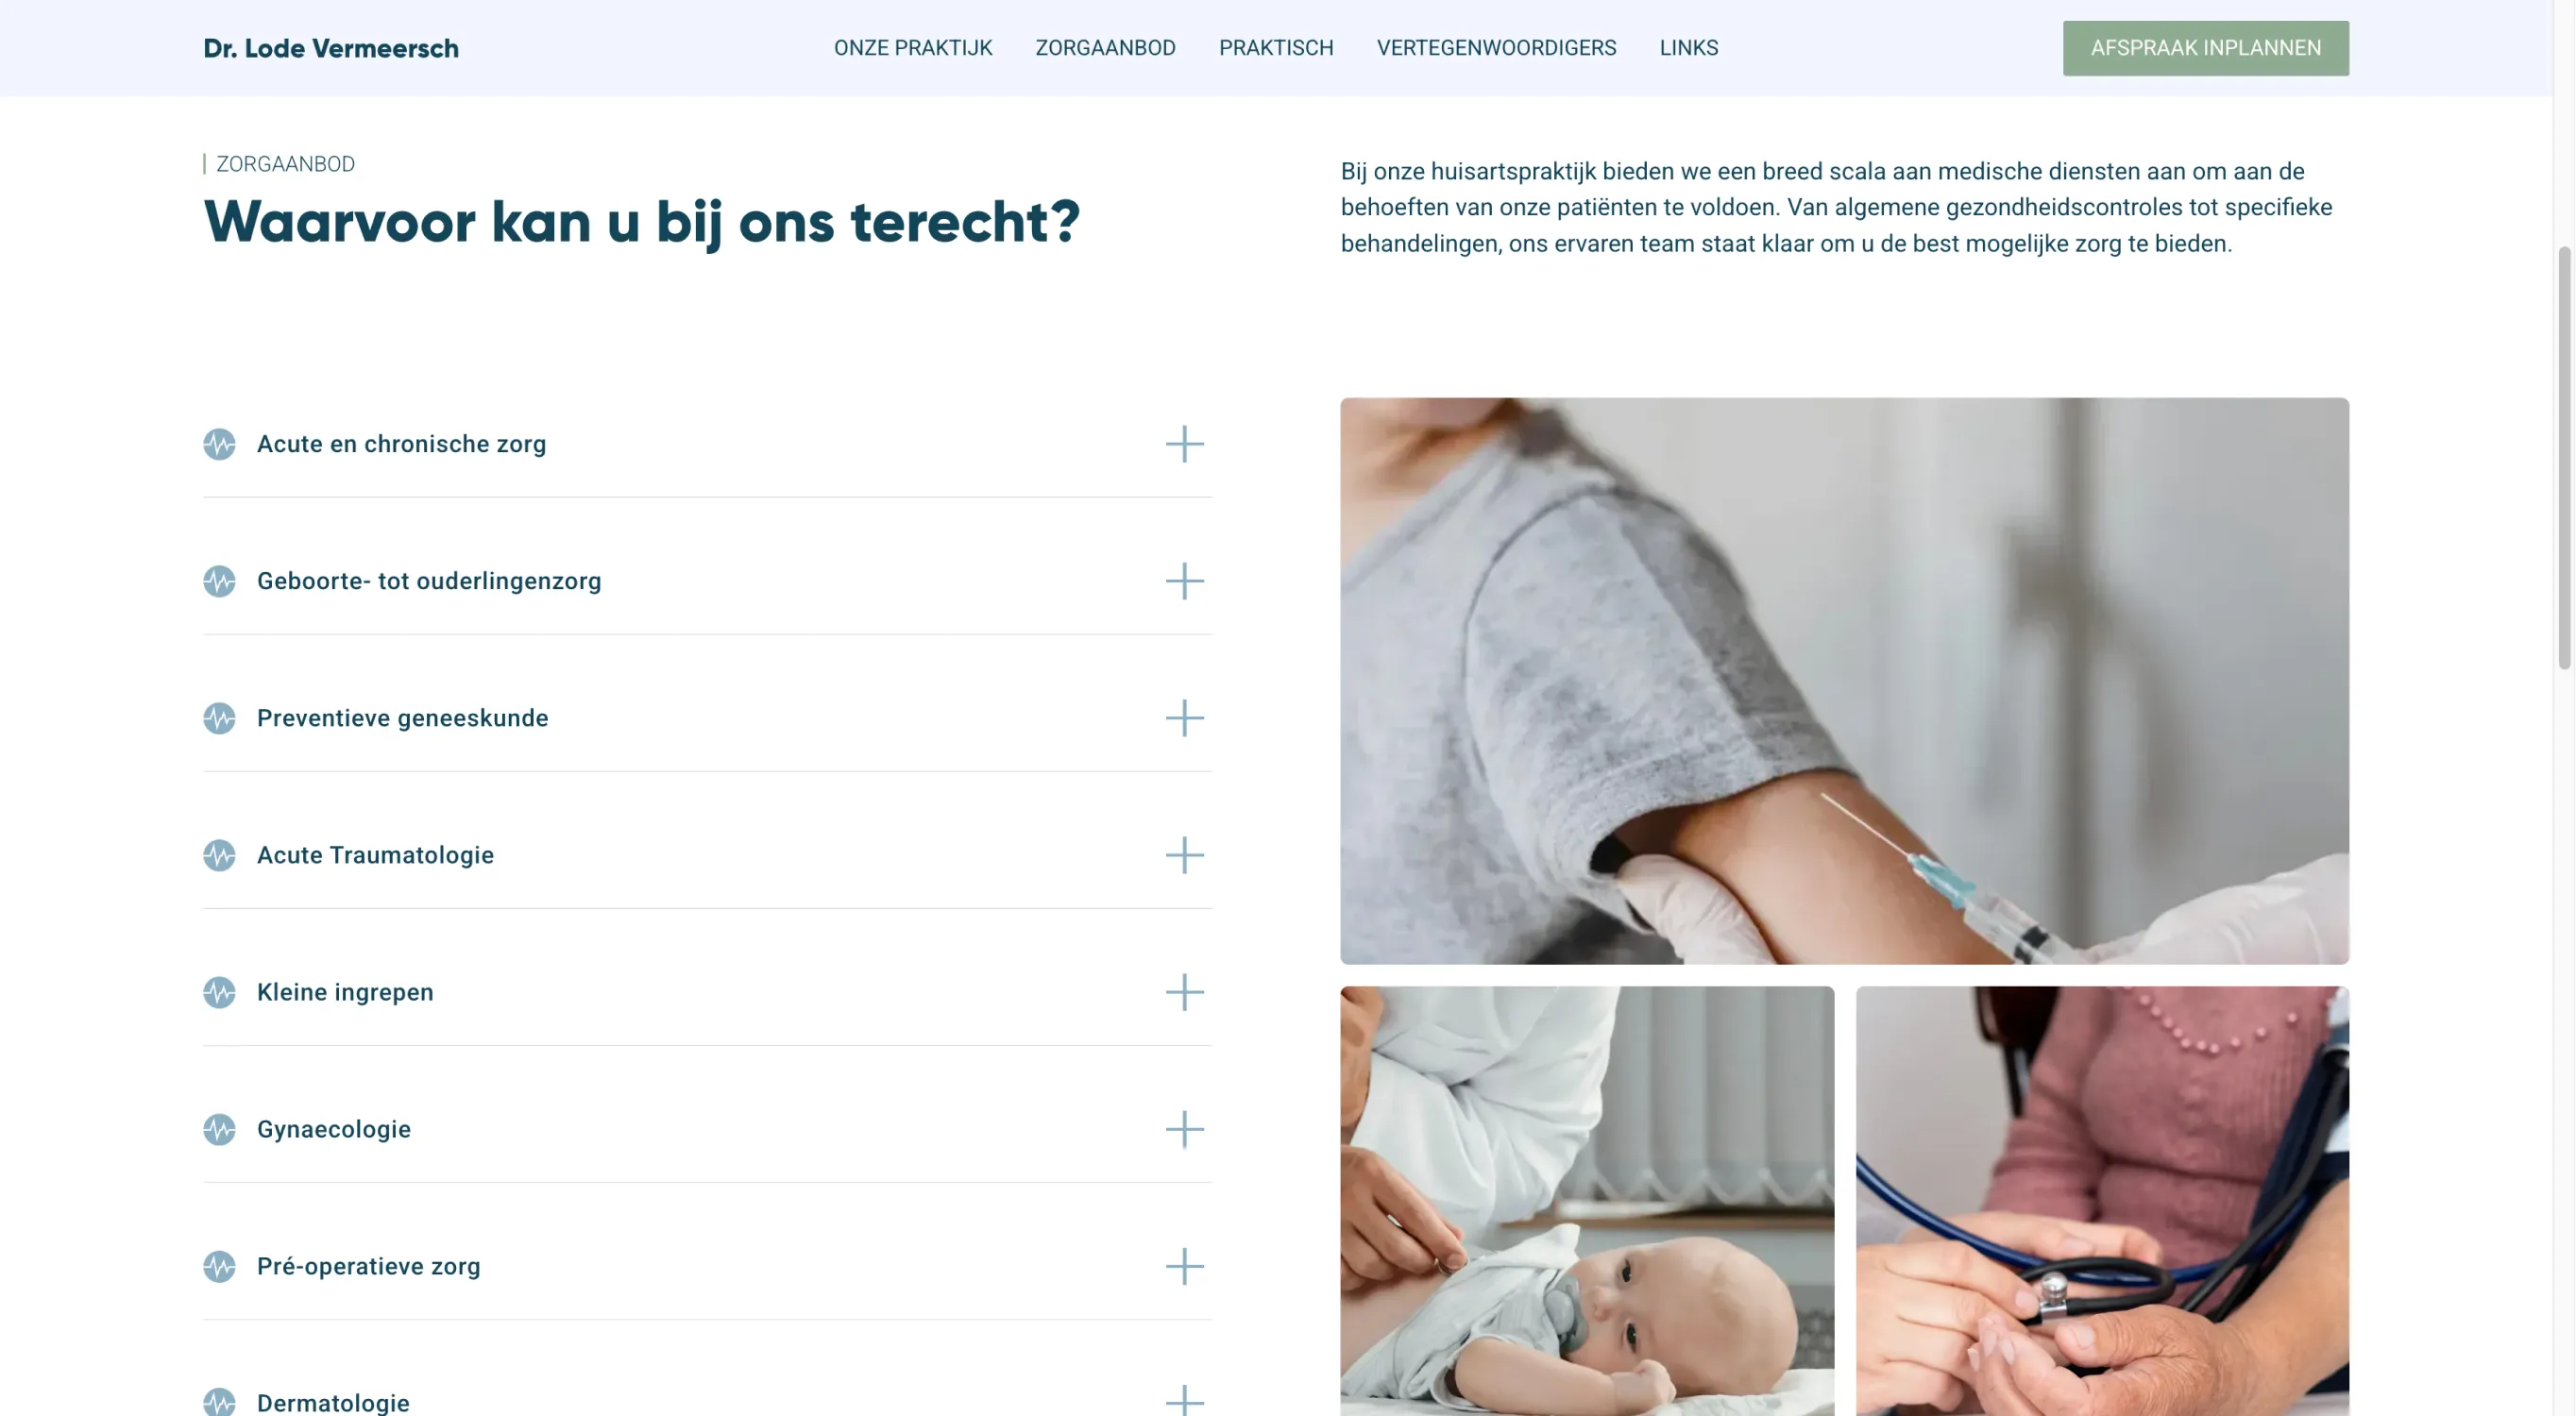Click the heartbeat icon beside Pré-operatieve zorg

(x=219, y=1266)
